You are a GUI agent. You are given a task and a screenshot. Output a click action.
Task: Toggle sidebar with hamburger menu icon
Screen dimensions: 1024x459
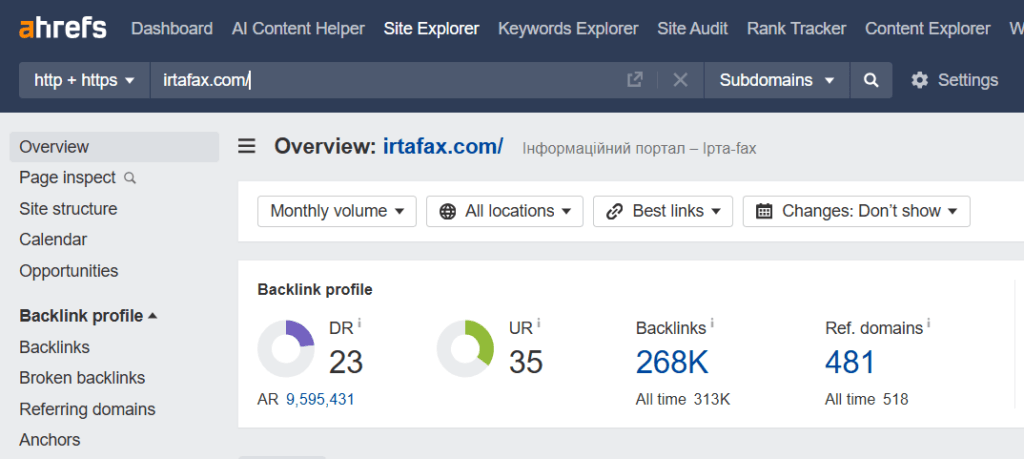246,146
